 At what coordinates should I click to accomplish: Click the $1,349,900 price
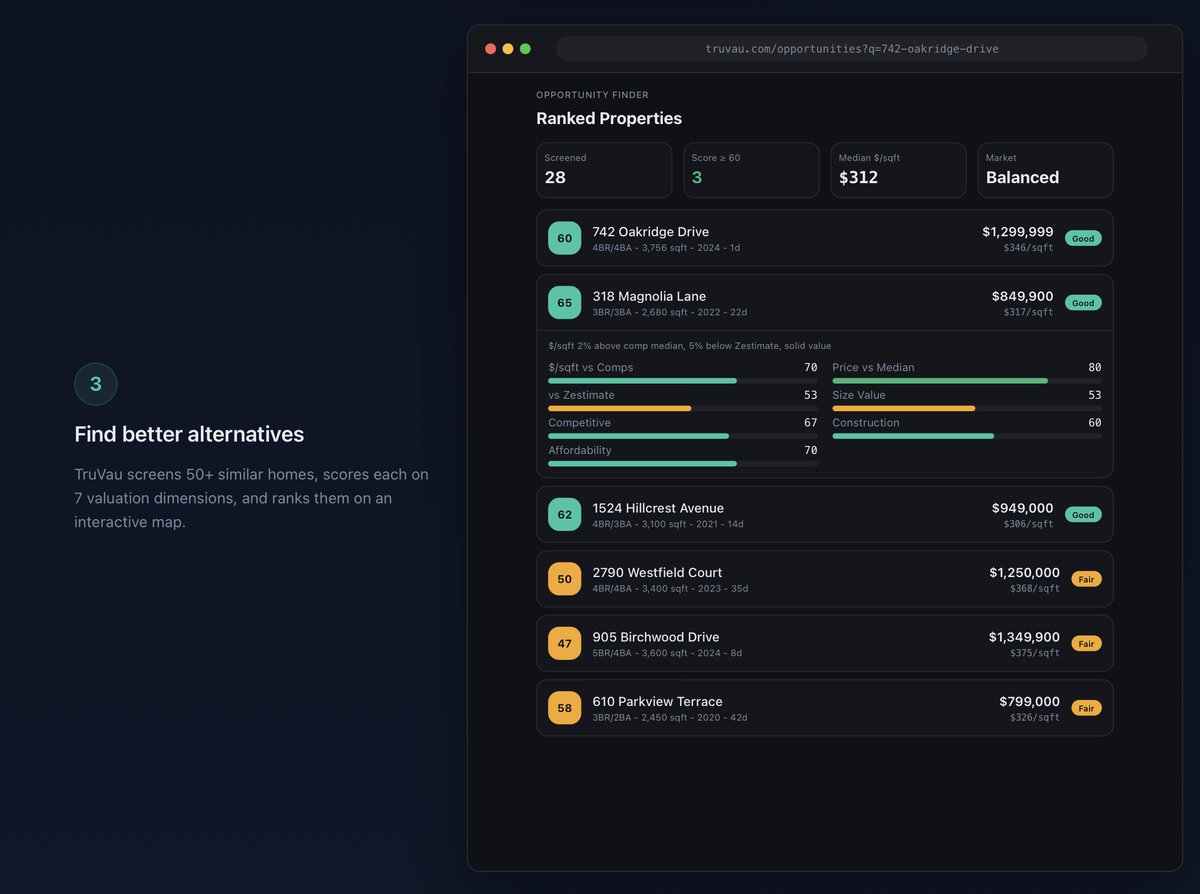tap(1024, 637)
